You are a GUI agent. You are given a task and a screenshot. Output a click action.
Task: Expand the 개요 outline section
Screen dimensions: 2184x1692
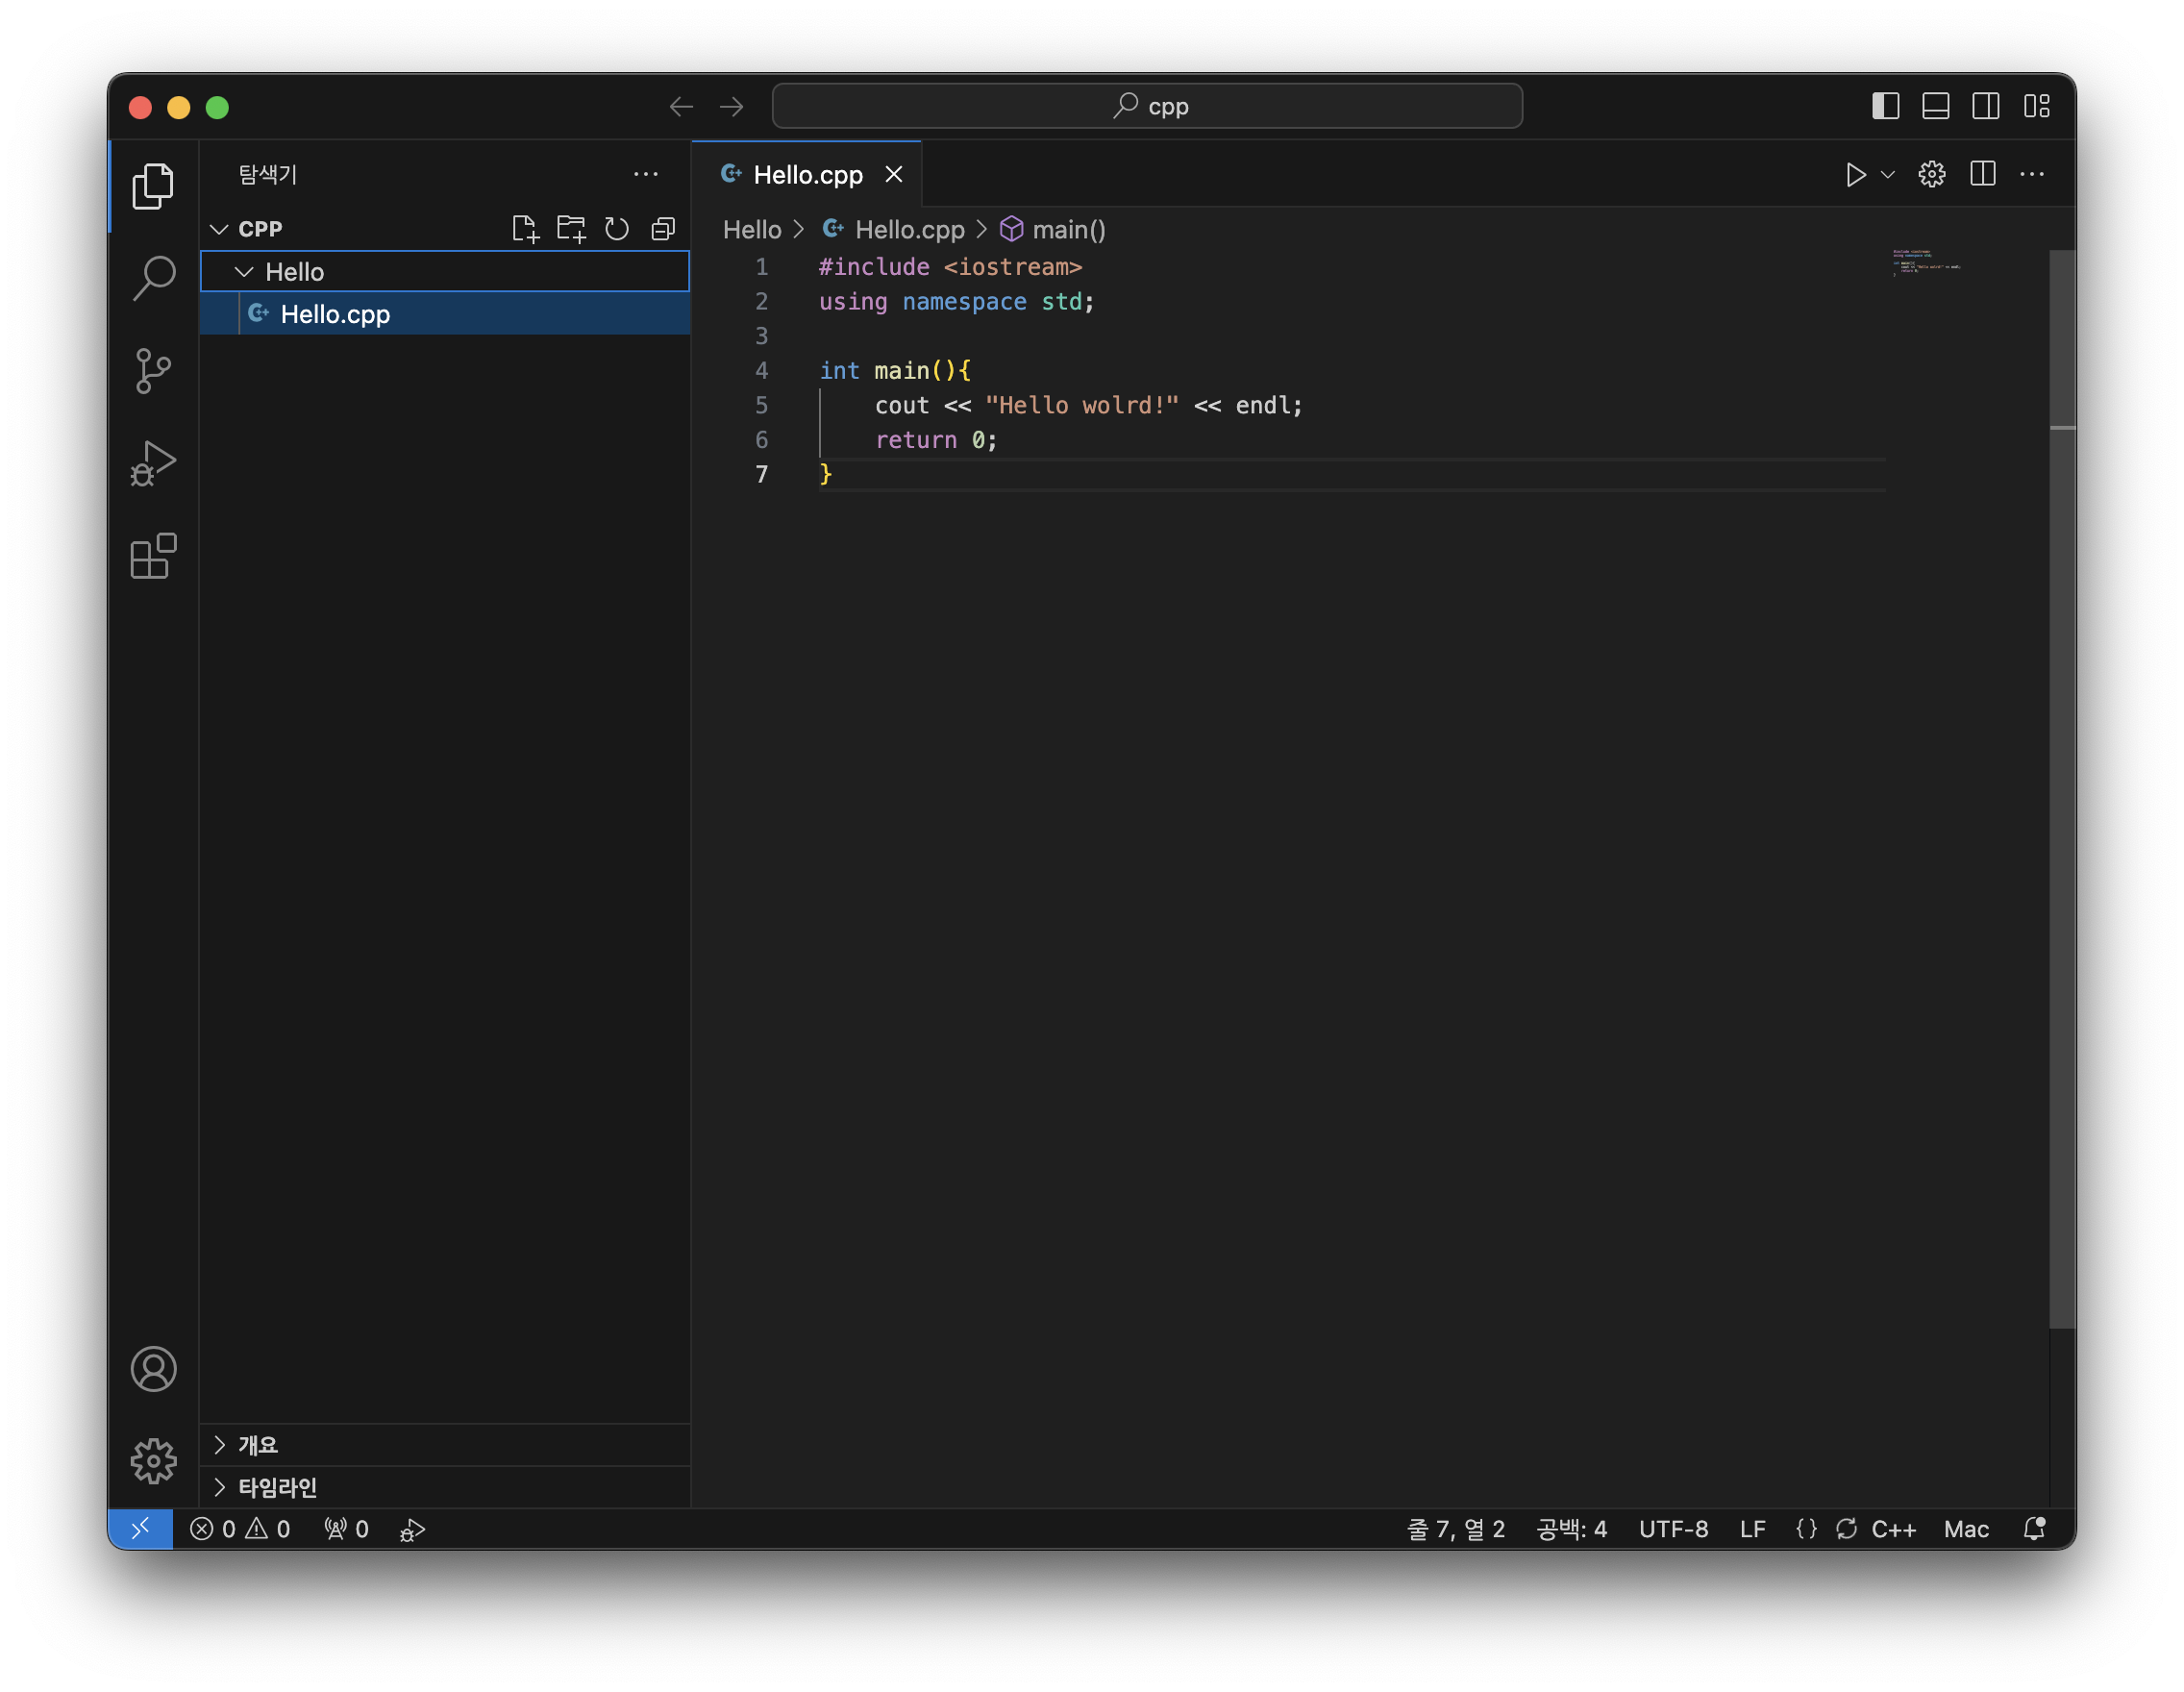click(257, 1445)
